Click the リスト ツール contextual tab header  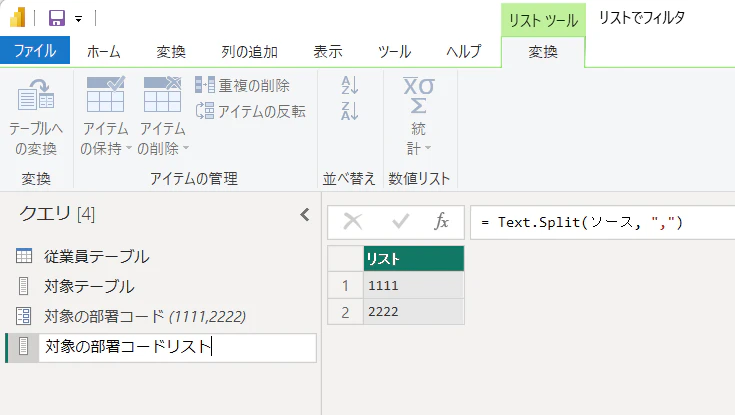543,20
